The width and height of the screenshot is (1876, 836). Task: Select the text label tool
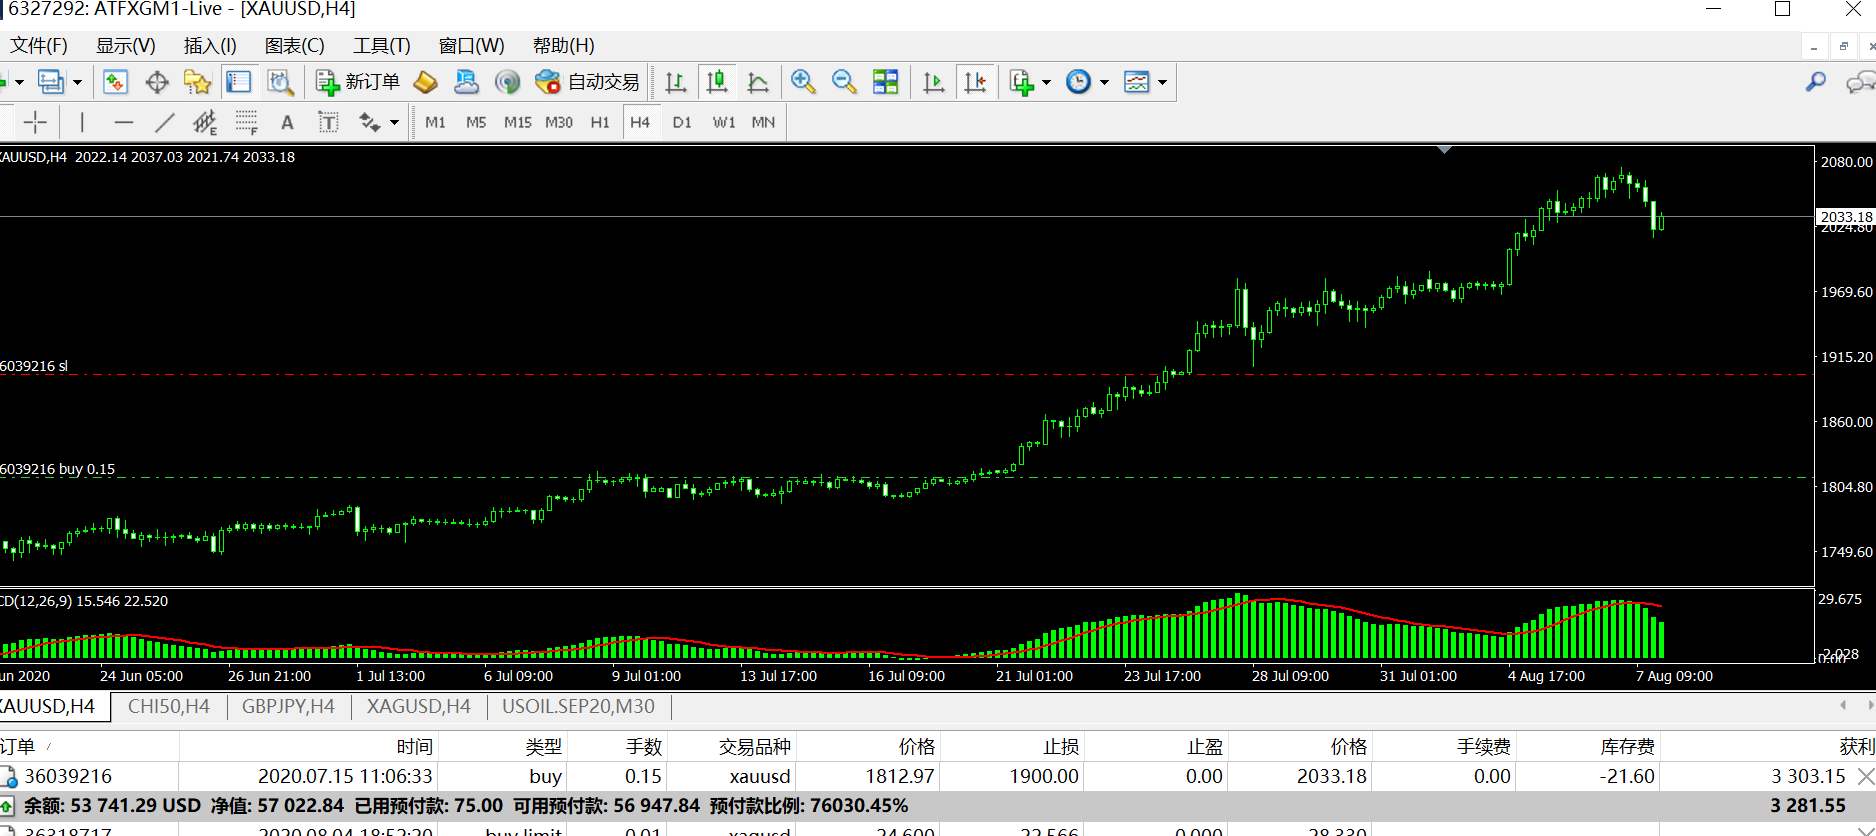click(x=328, y=122)
